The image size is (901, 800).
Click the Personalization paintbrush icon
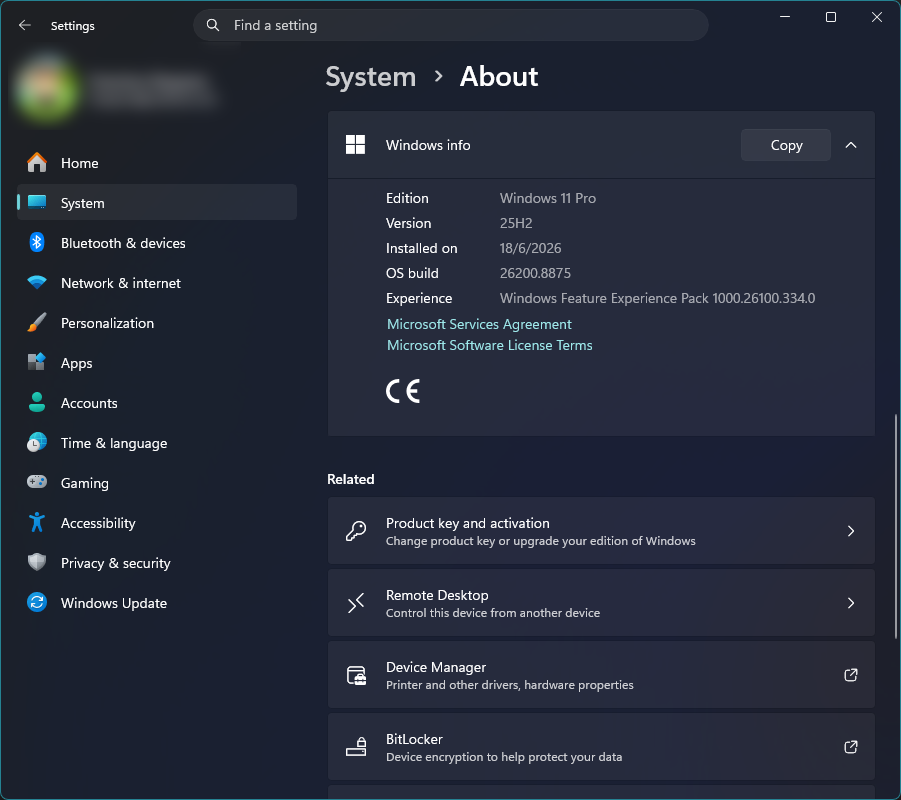click(37, 322)
